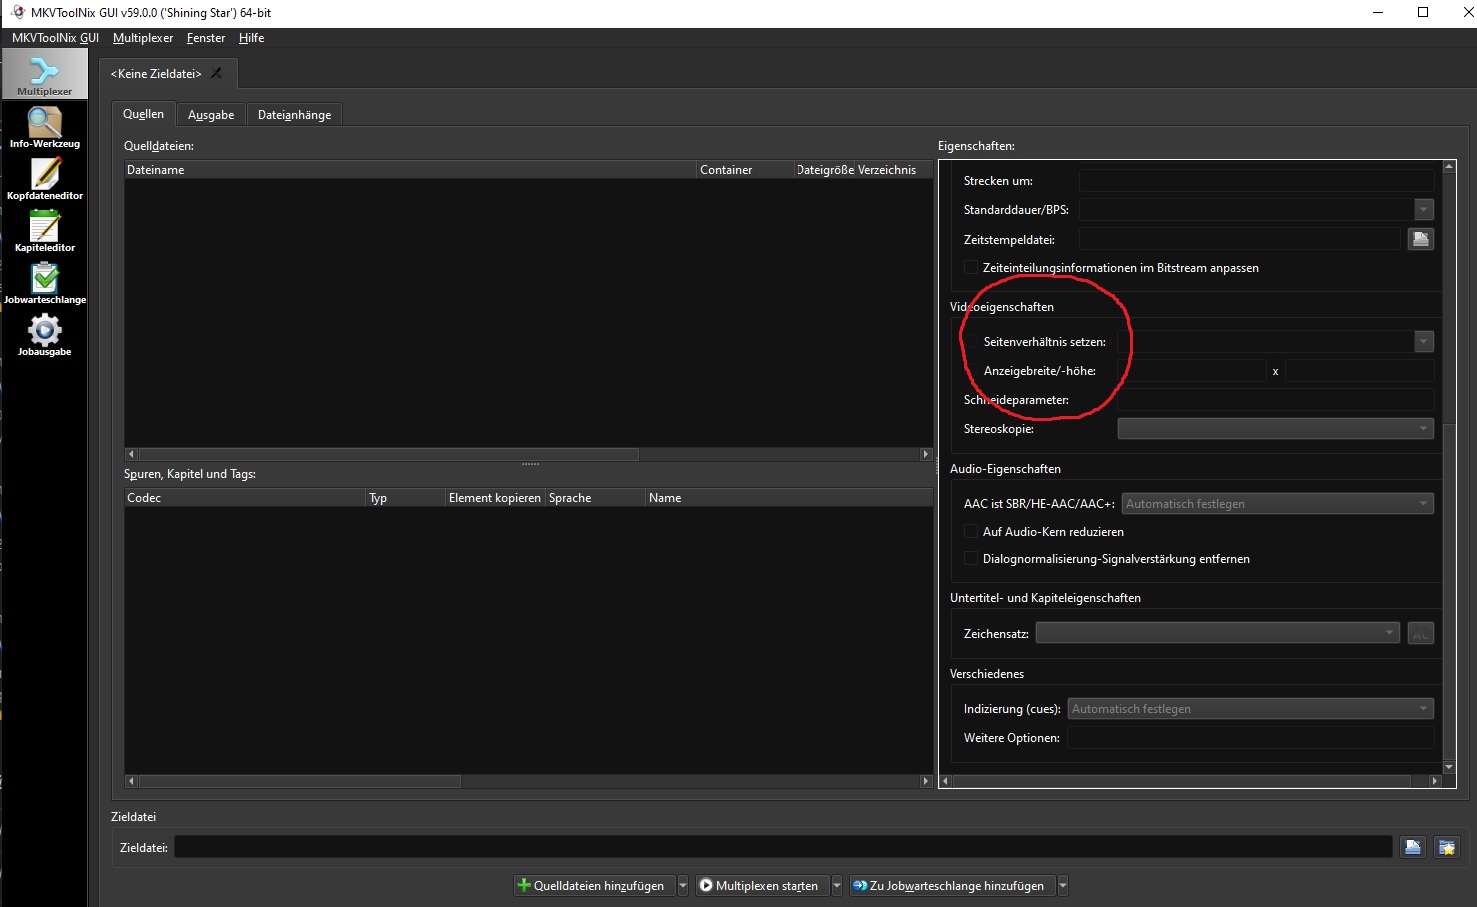This screenshot has height=907, width=1477.
Task: Enable Dialognormalisierung-Signalverstärkung entfernen checkbox
Action: (970, 559)
